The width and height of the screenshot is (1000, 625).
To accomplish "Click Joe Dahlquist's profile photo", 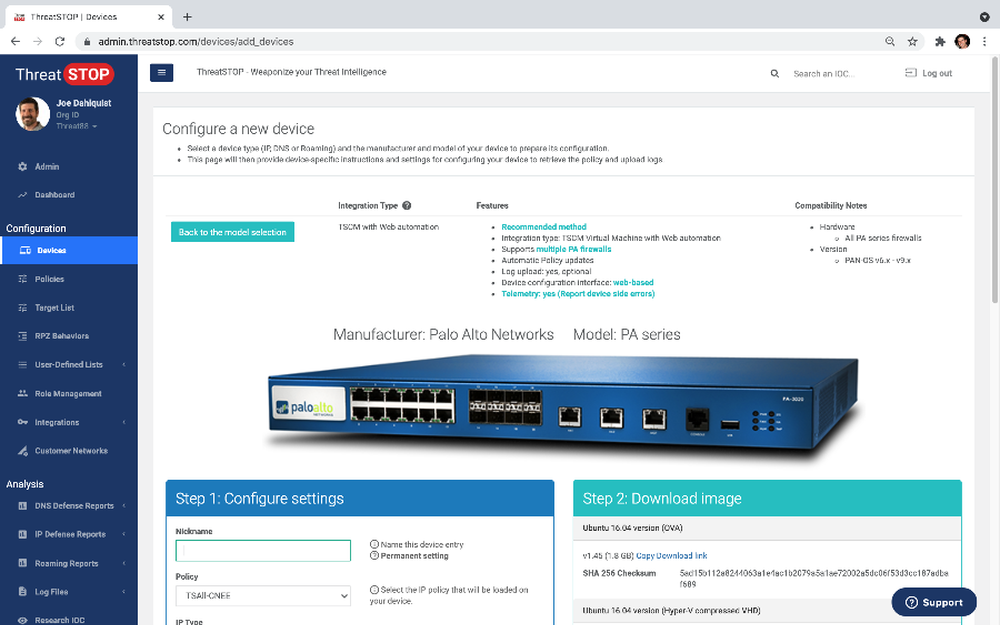I will [33, 114].
